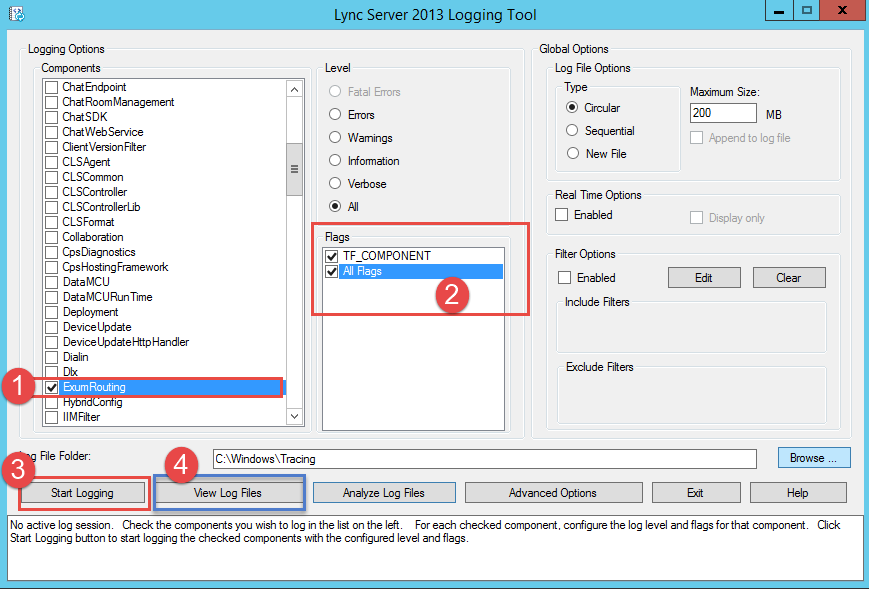The height and width of the screenshot is (589, 869).
Task: Enable Real Time Options checkbox
Action: pos(561,214)
